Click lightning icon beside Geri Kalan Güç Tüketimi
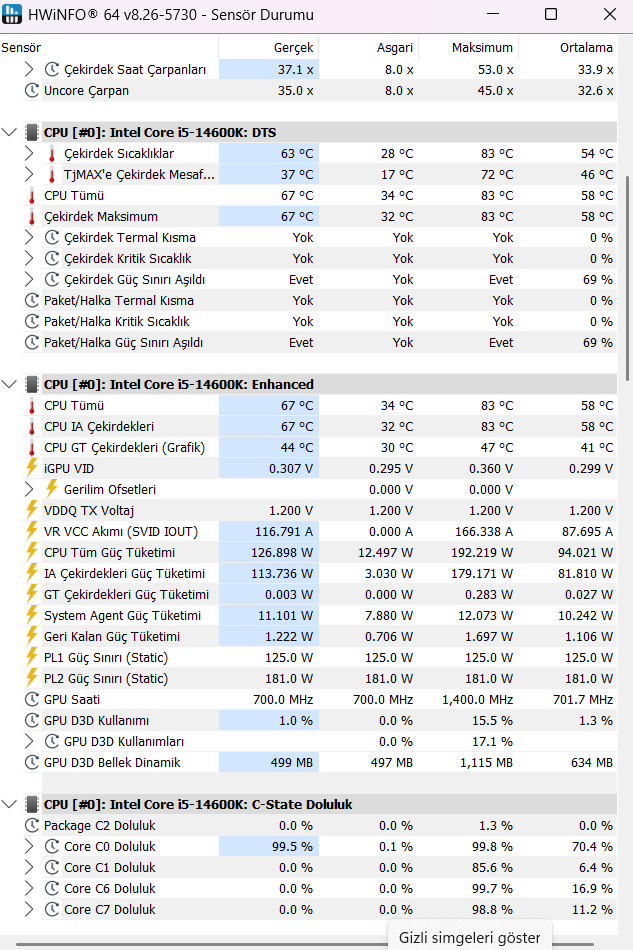 [31, 636]
